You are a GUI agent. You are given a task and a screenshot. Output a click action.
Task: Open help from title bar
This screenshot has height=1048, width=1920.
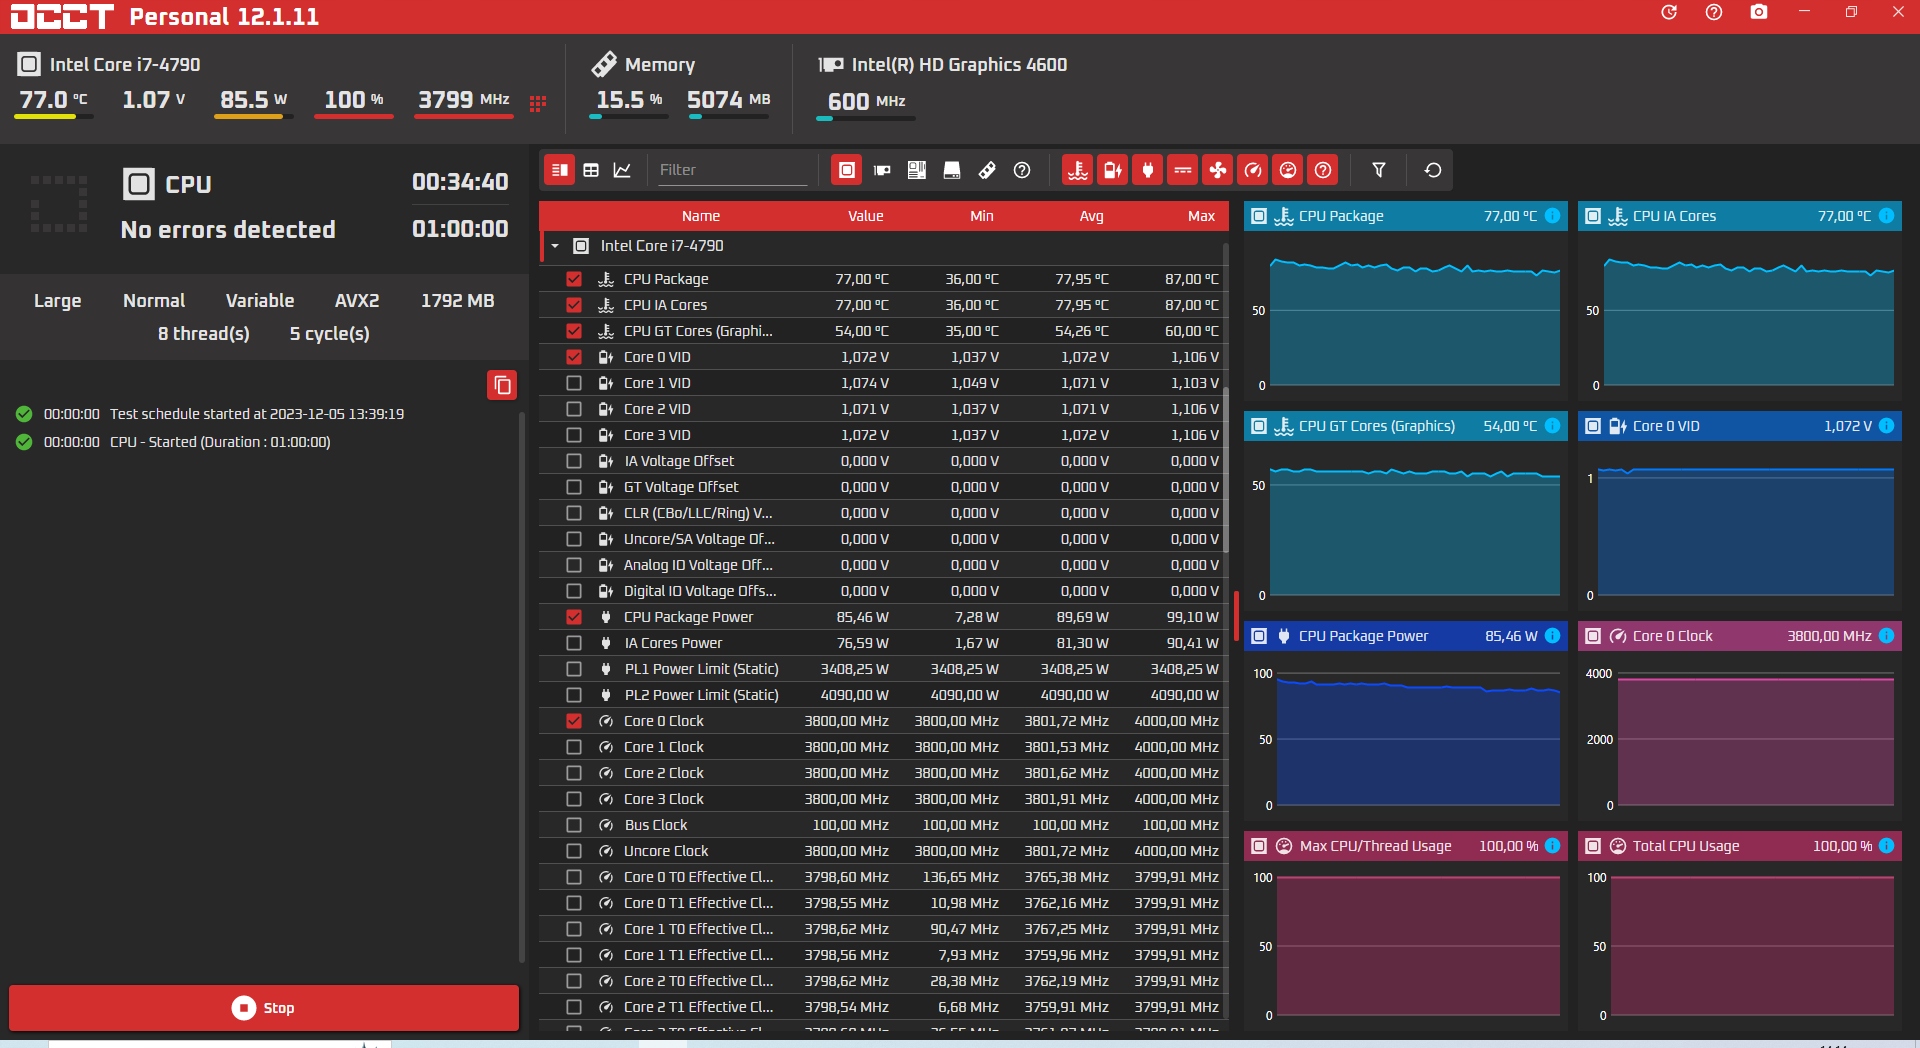point(1714,12)
